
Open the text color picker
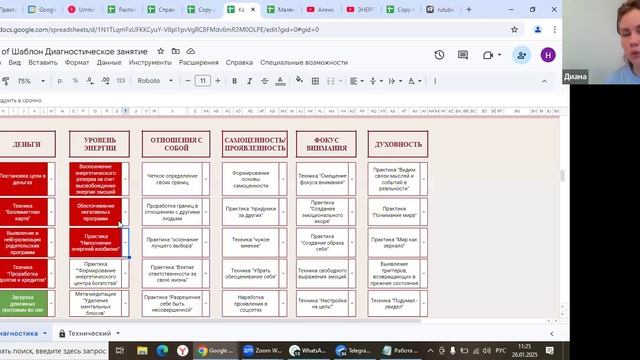[280, 81]
